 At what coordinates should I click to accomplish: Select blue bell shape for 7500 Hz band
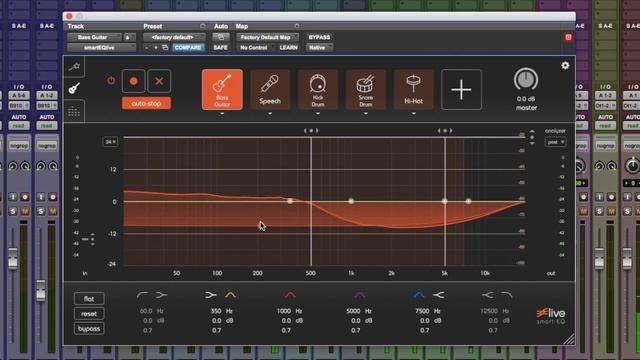click(419, 295)
